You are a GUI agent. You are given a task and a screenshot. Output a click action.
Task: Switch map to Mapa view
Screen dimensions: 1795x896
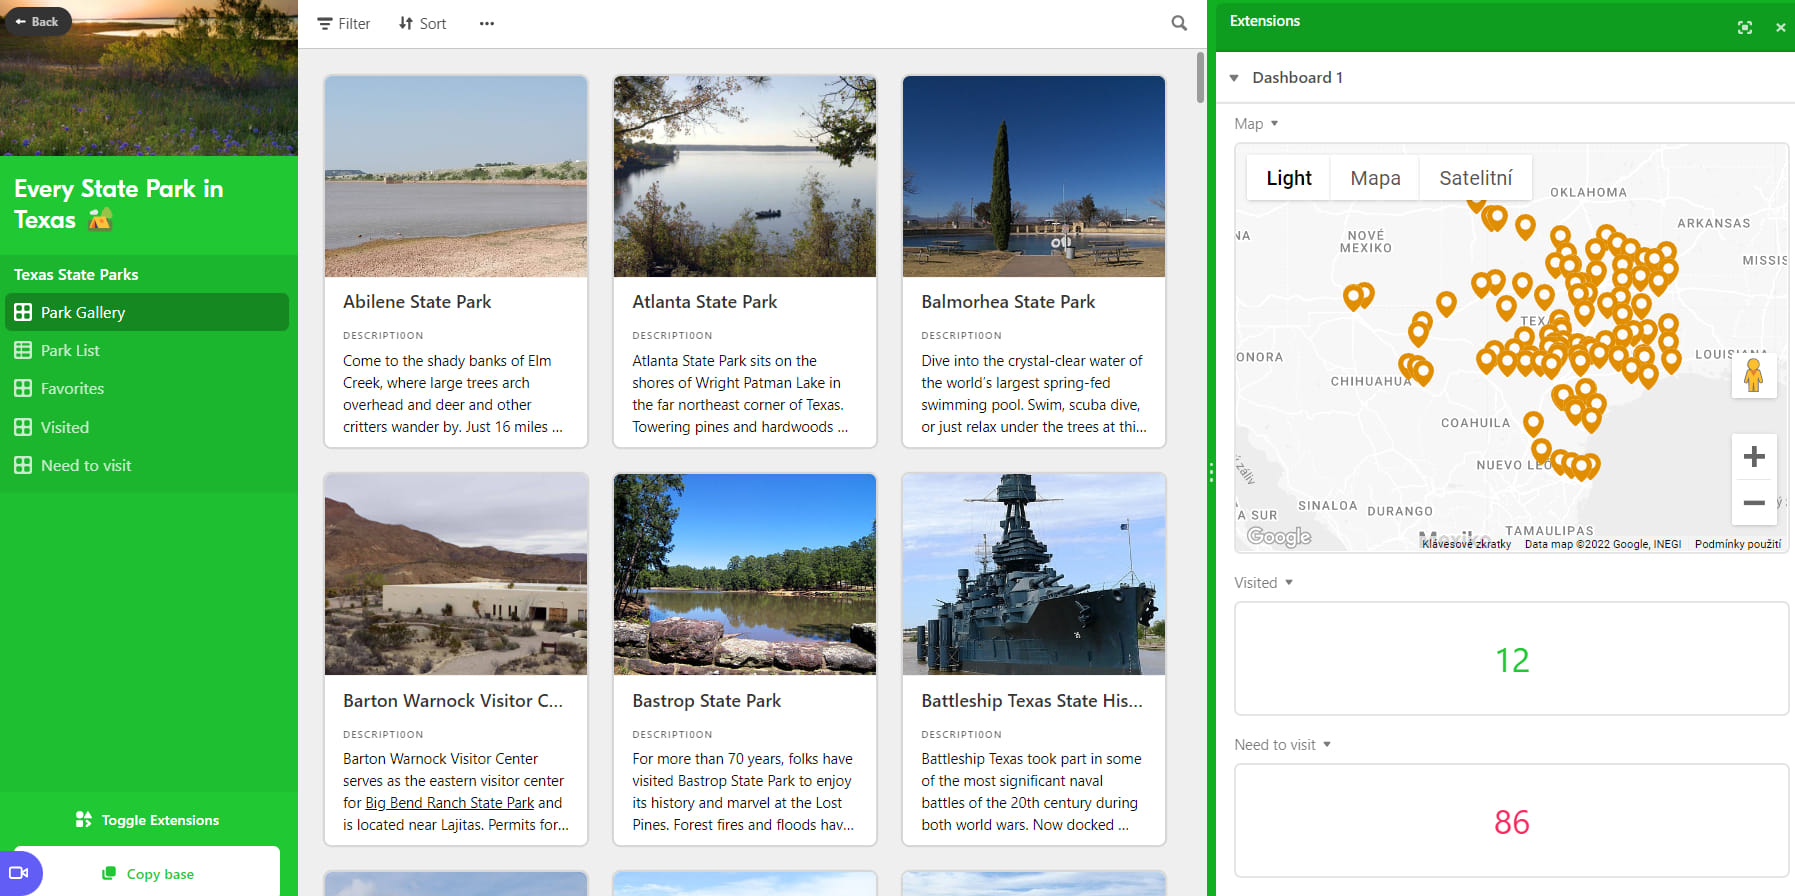pyautogui.click(x=1375, y=178)
